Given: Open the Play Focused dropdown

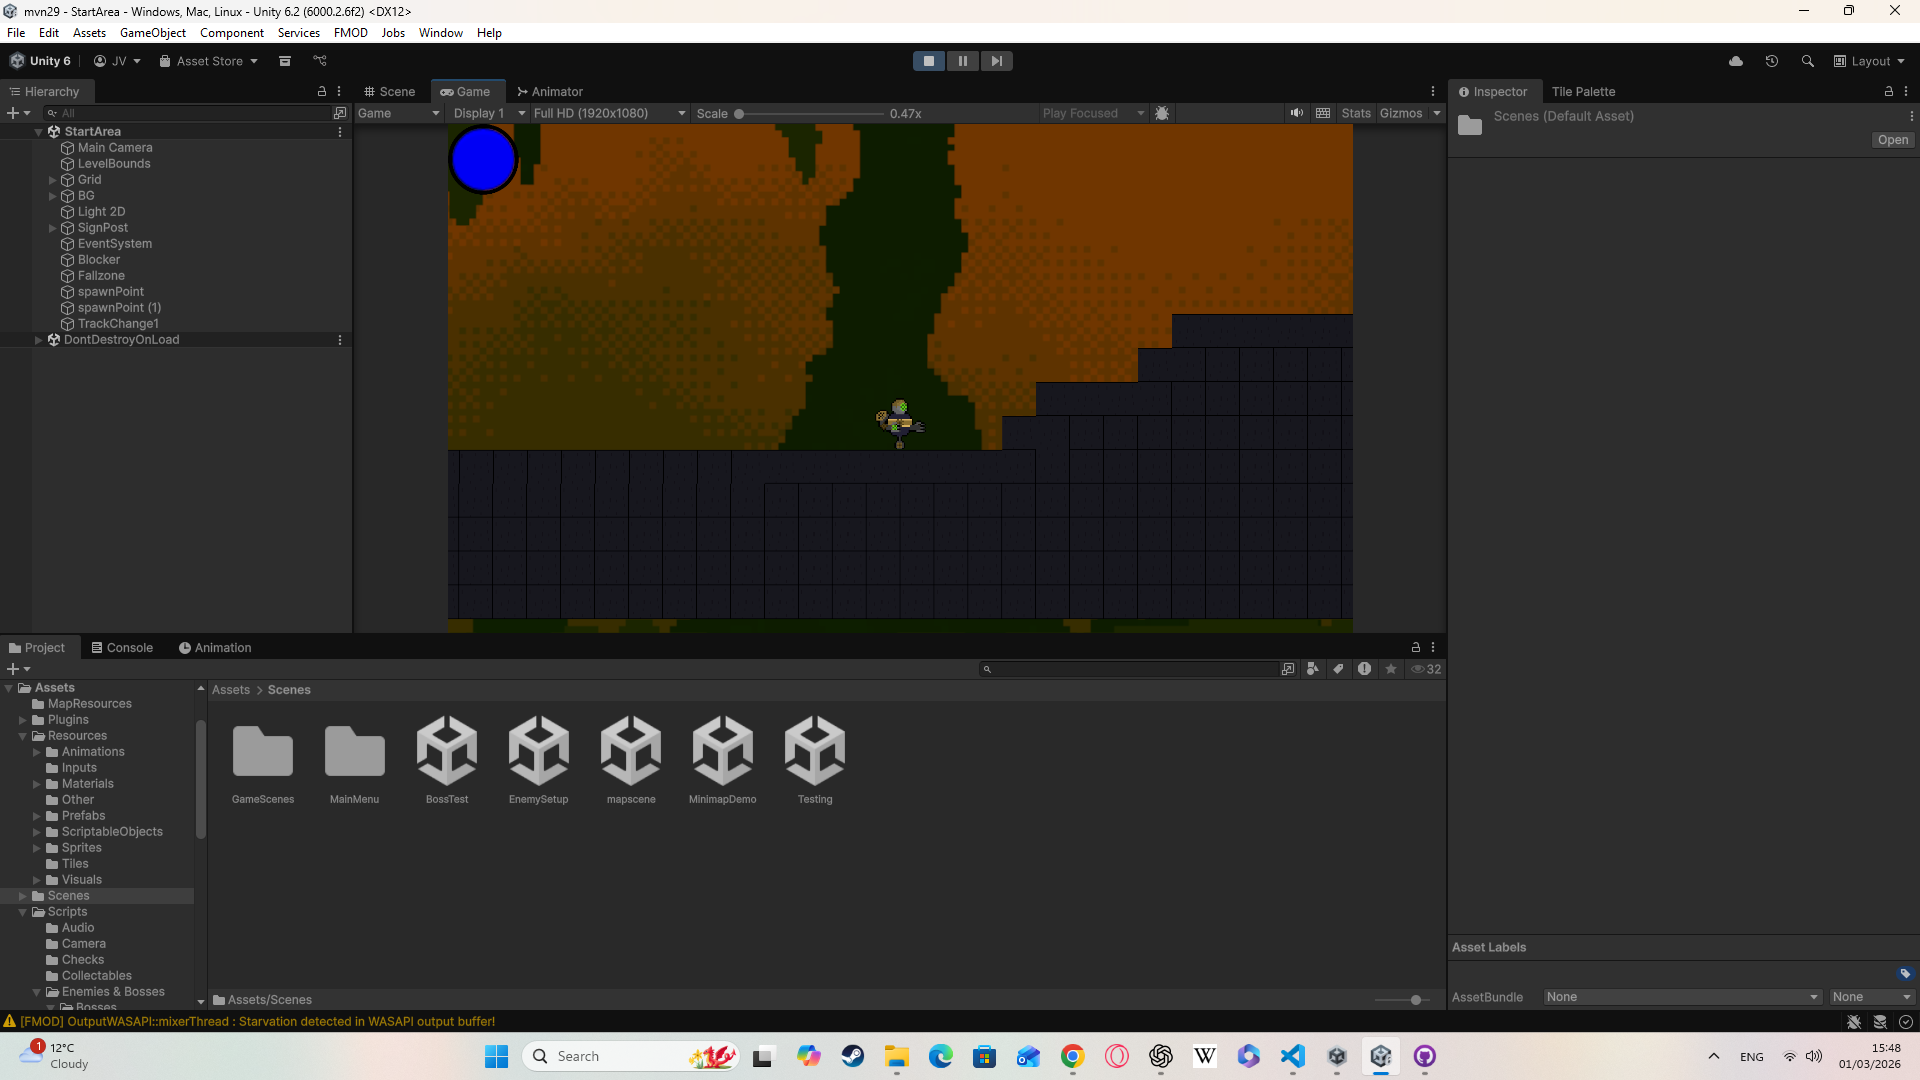Looking at the screenshot, I should pyautogui.click(x=1092, y=113).
